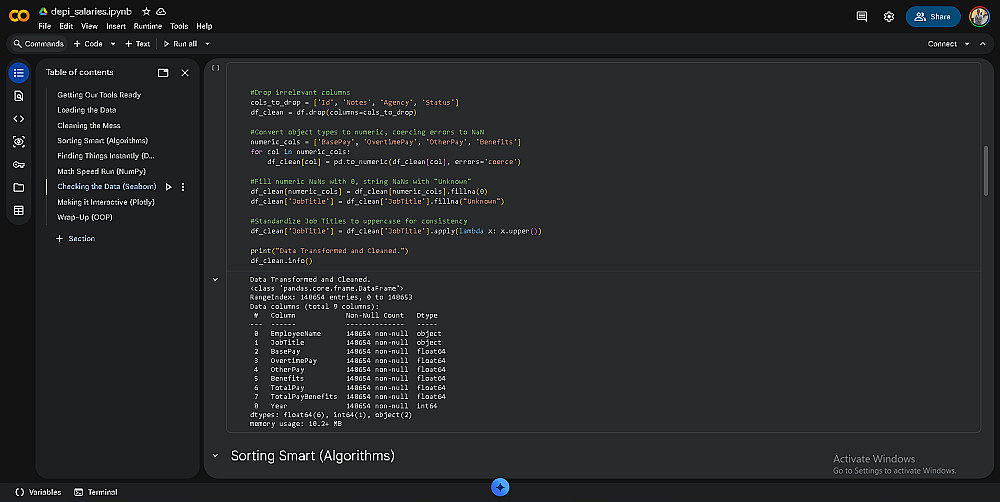Open the Variables panel at bottom
1000x502 pixels.
click(x=38, y=492)
